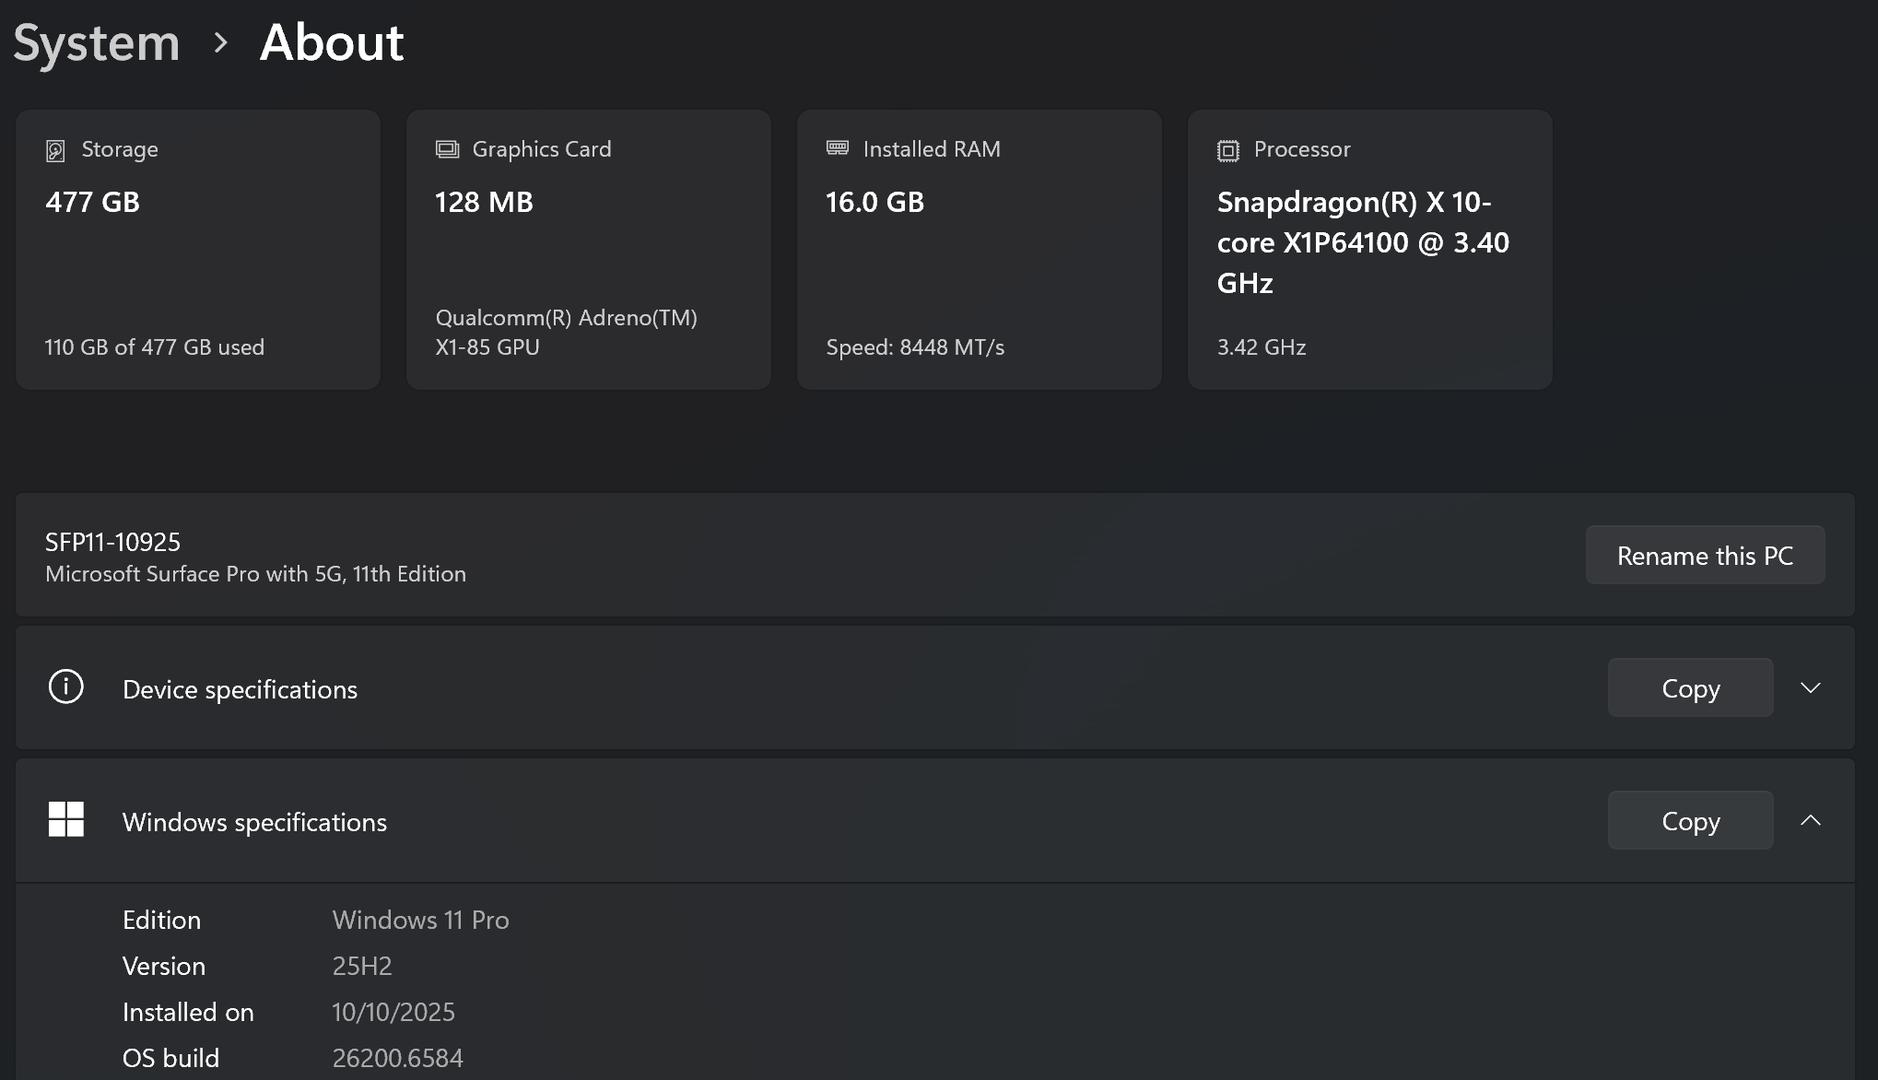Click the Graphics Card monitor icon
1878x1080 pixels.
pyautogui.click(x=447, y=149)
